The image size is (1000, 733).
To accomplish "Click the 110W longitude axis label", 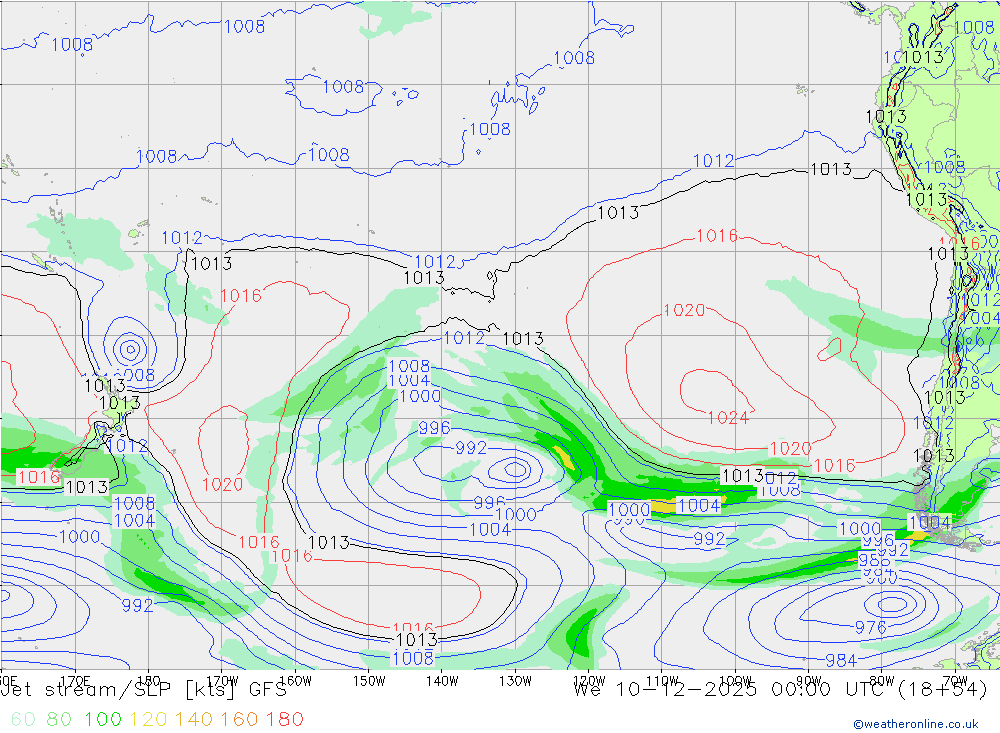I will pyautogui.click(x=662, y=681).
